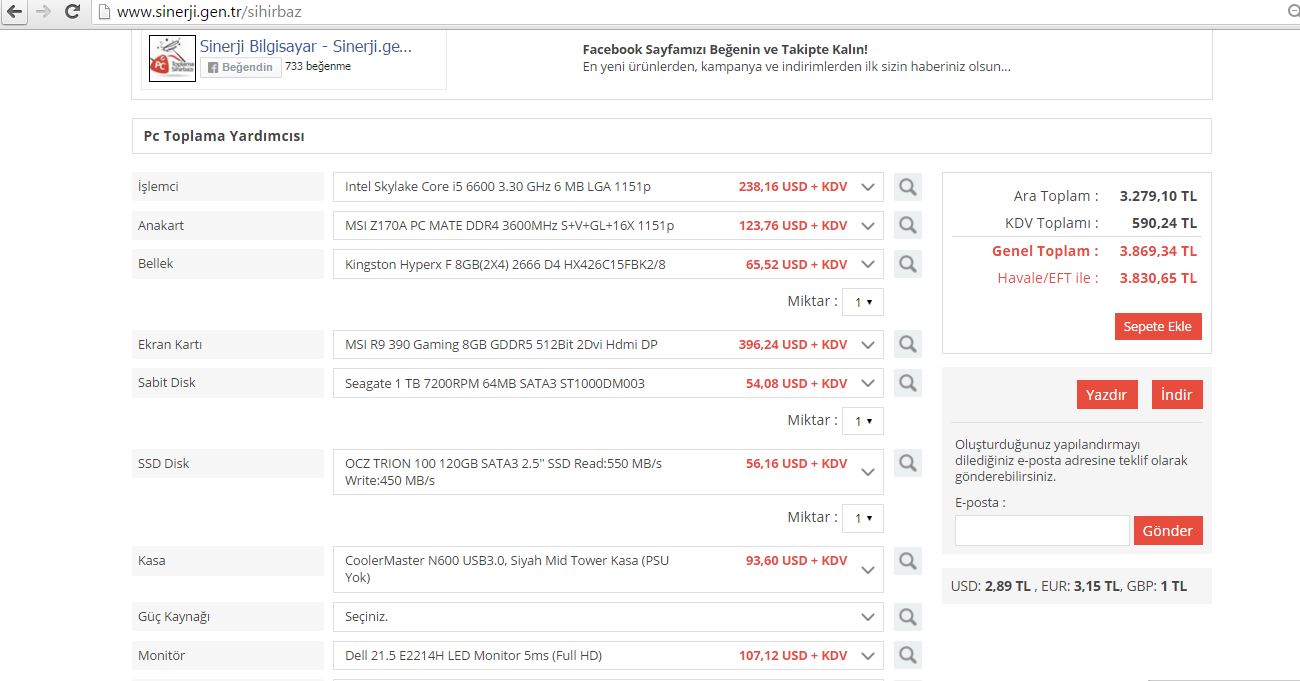Open the Sabit Disk dropdown showing Seagate 1 TB
The width and height of the screenshot is (1300, 681).
click(x=608, y=383)
